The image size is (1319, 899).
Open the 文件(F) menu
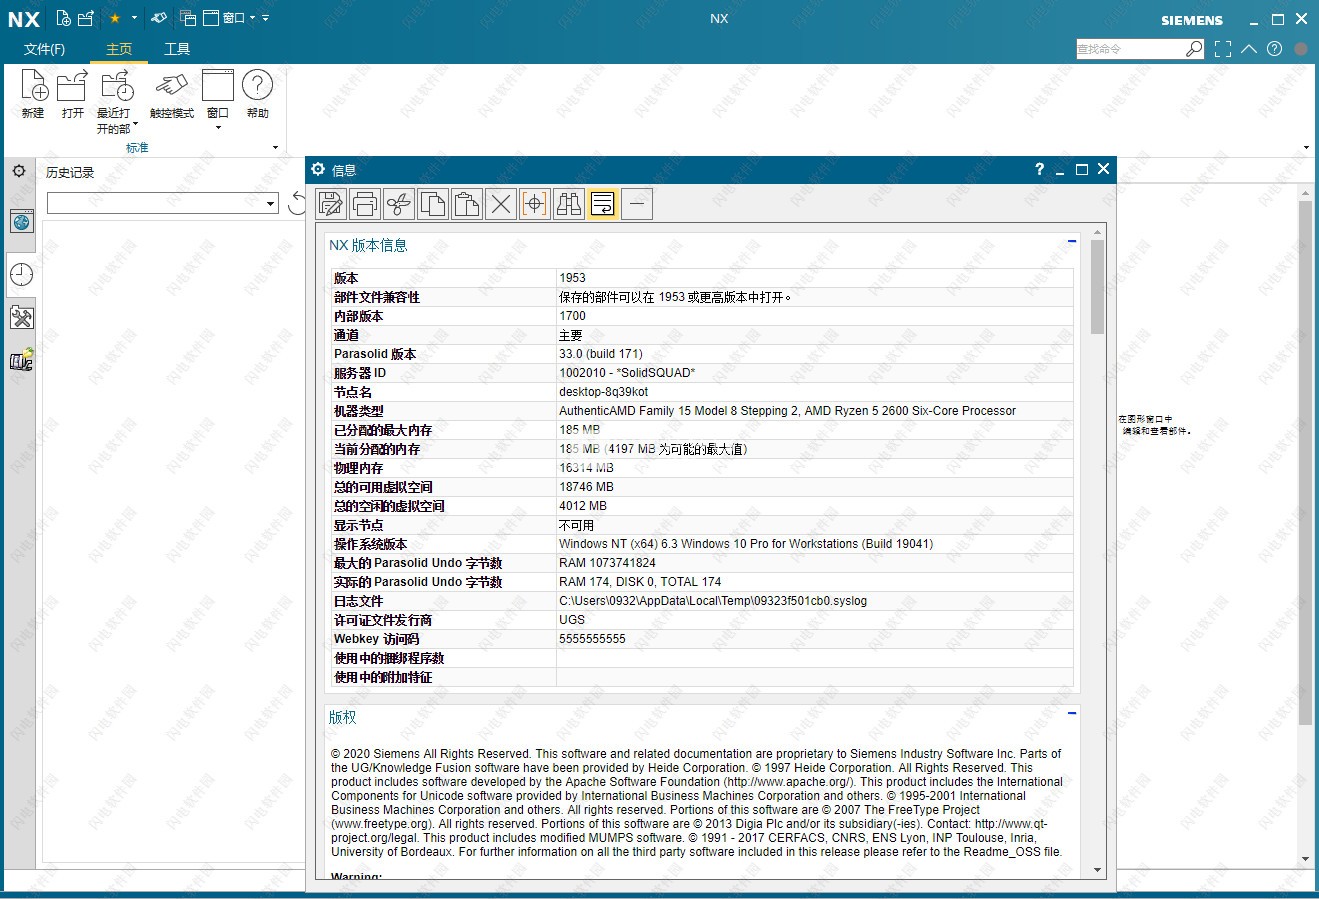point(44,49)
